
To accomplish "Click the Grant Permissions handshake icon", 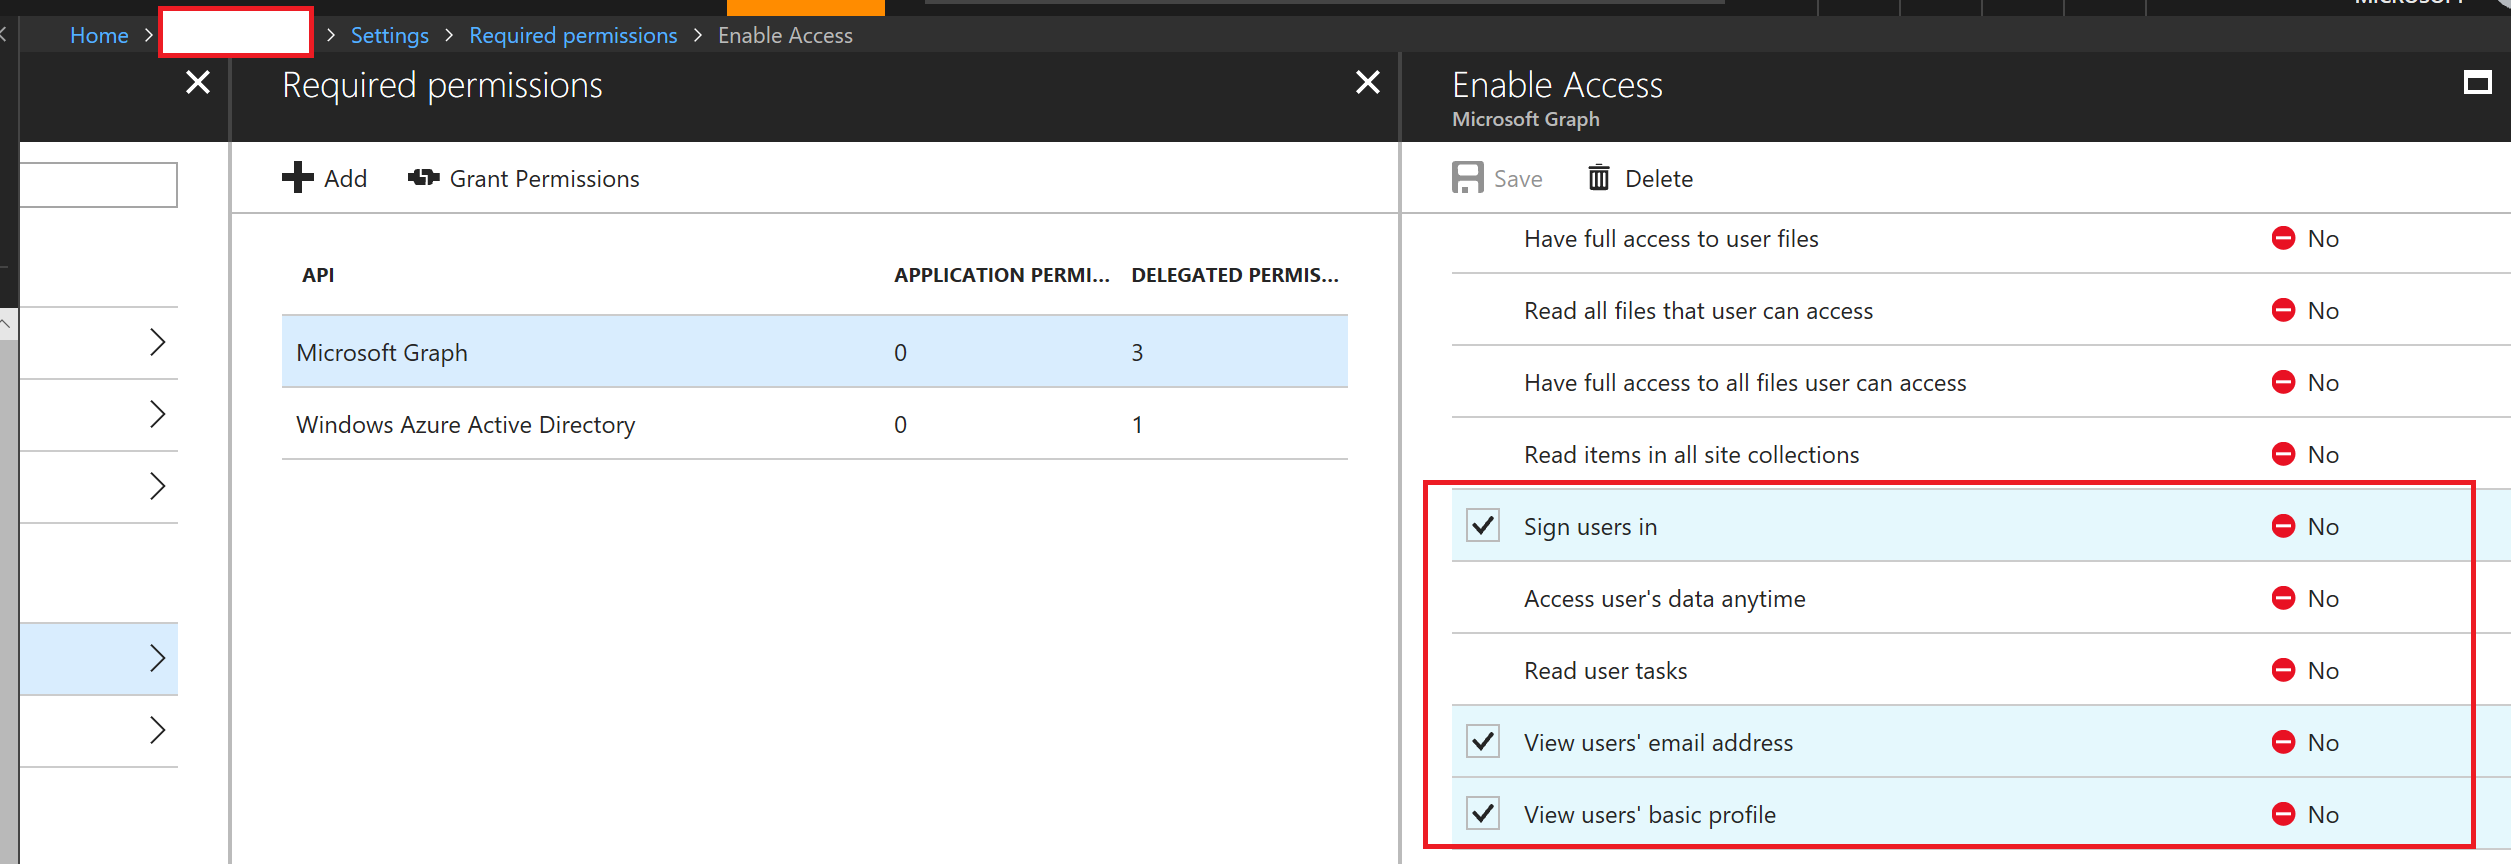I will click(423, 178).
